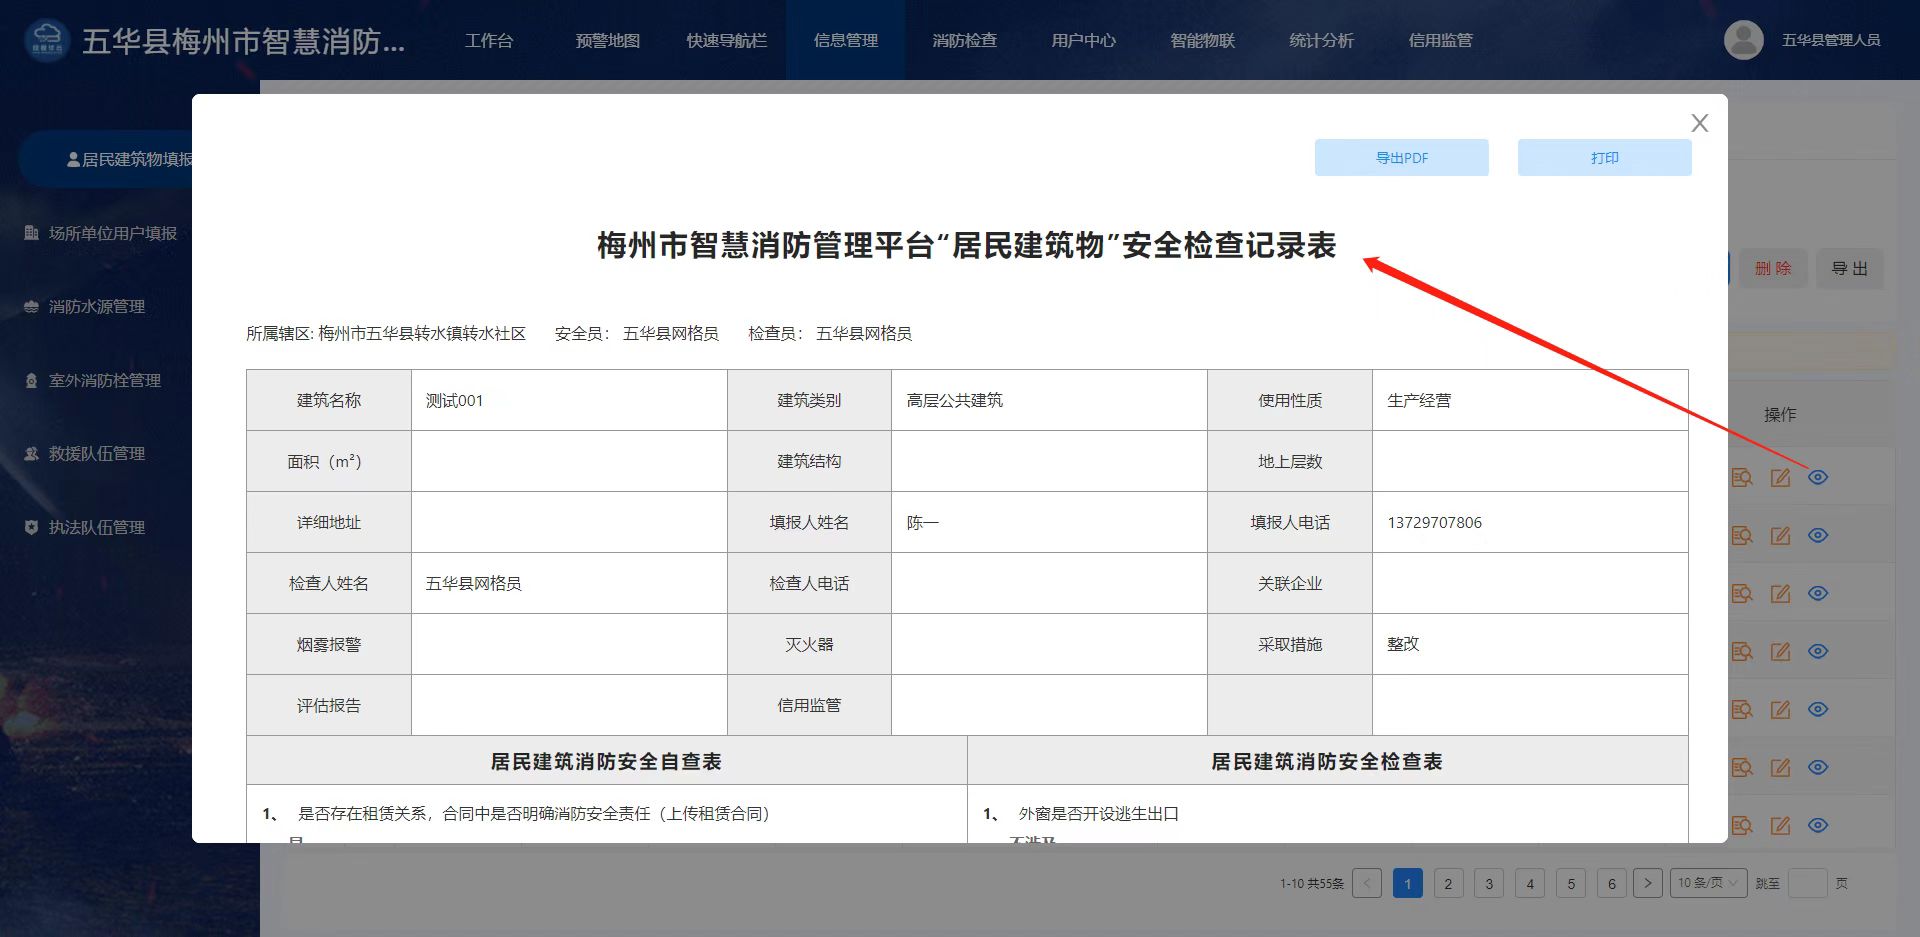Click the 打印 button
This screenshot has width=1920, height=937.
1604,158
